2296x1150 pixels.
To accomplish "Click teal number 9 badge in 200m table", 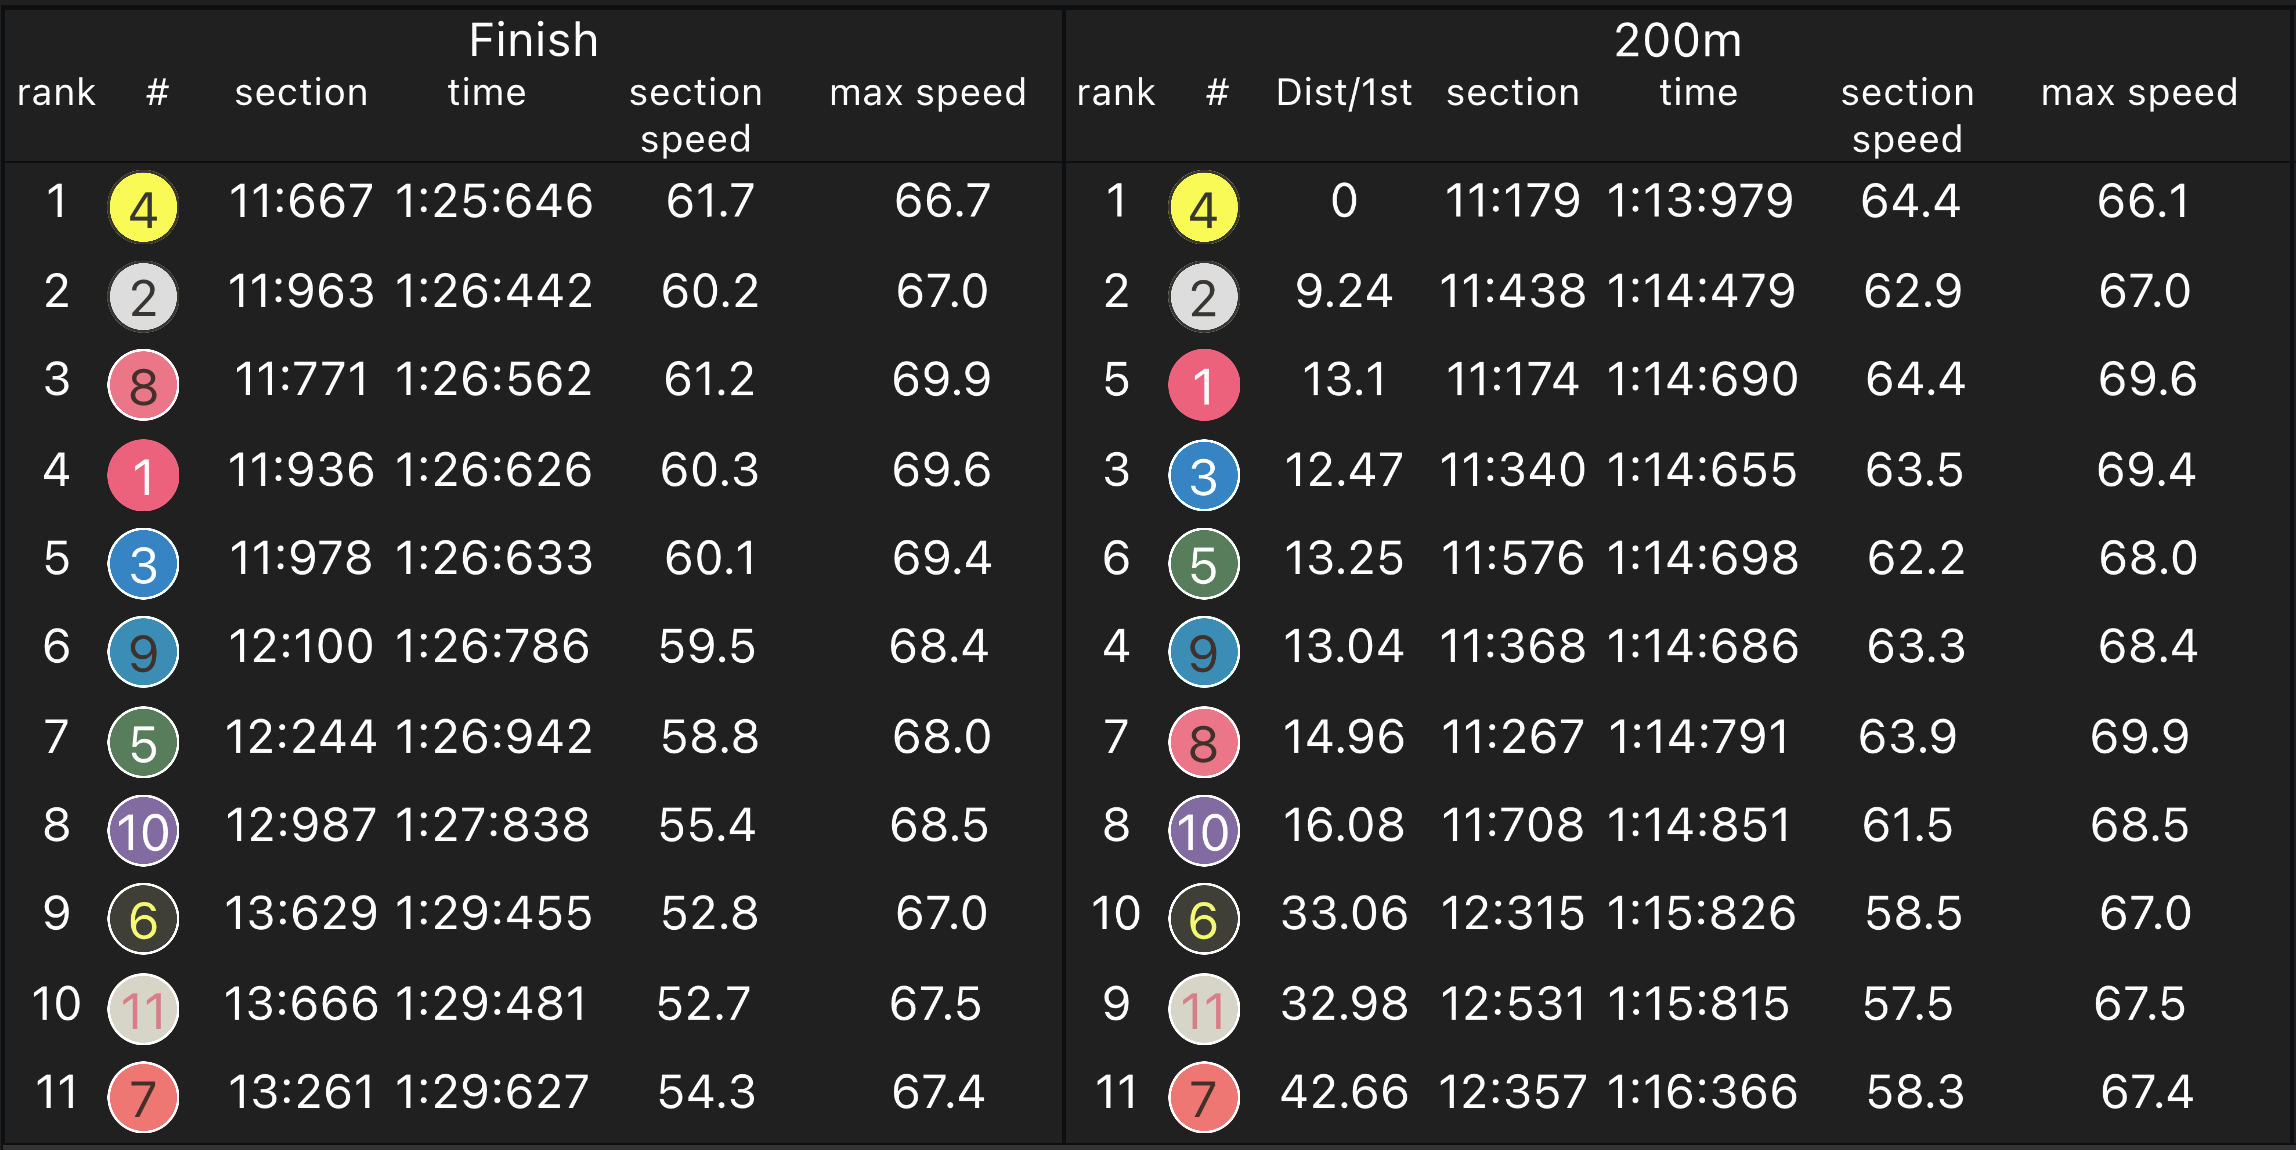I will (x=1203, y=652).
